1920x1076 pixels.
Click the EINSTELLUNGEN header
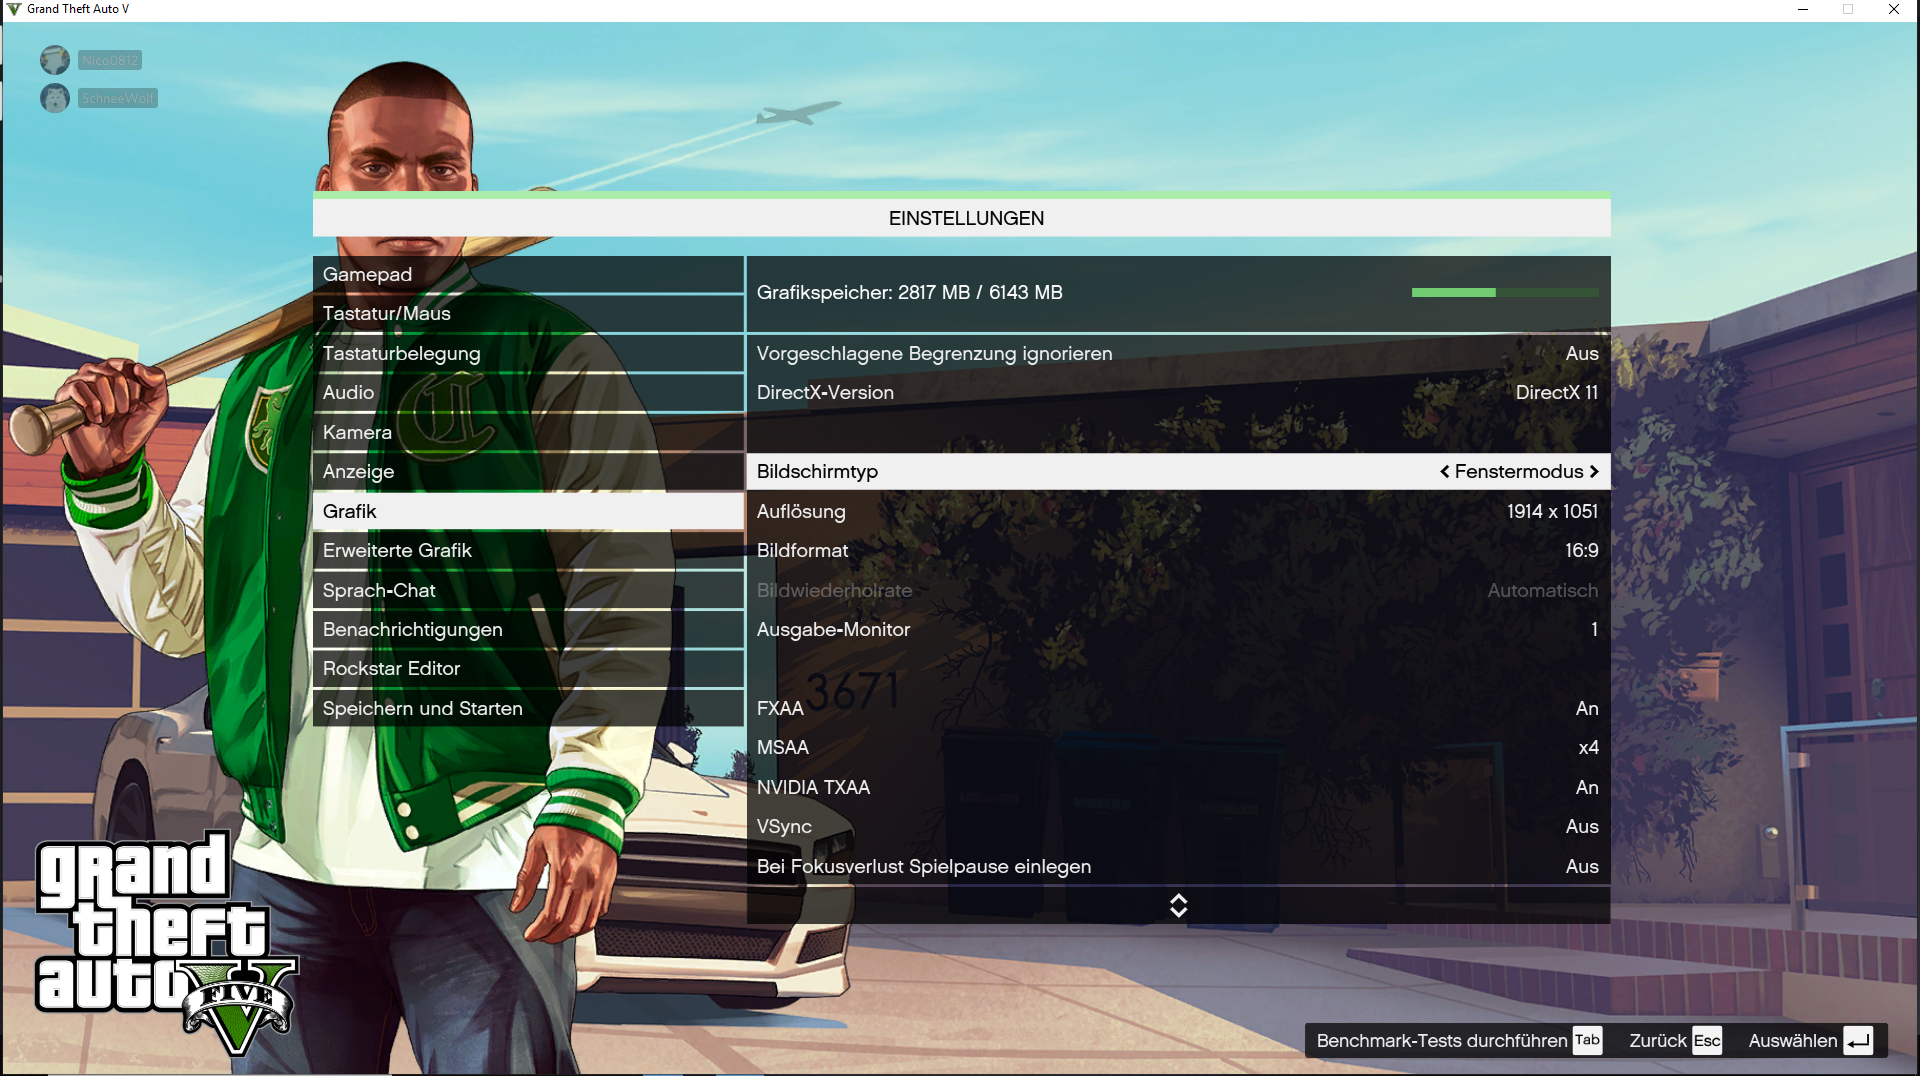(x=966, y=218)
